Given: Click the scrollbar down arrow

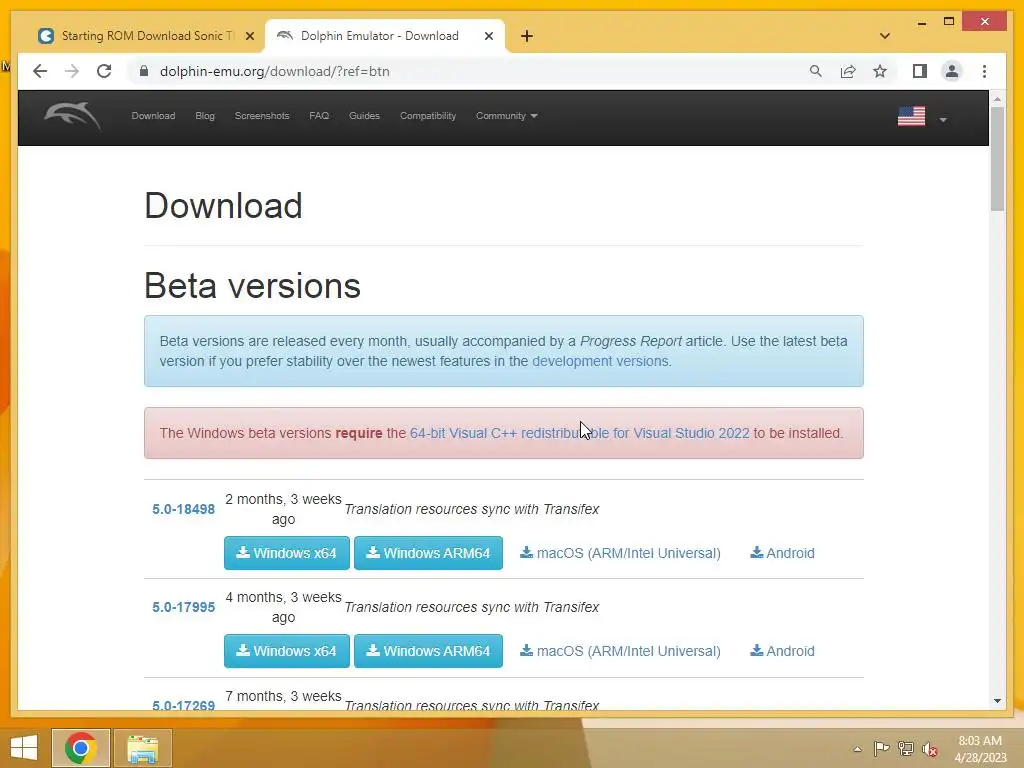Looking at the screenshot, I should (997, 701).
